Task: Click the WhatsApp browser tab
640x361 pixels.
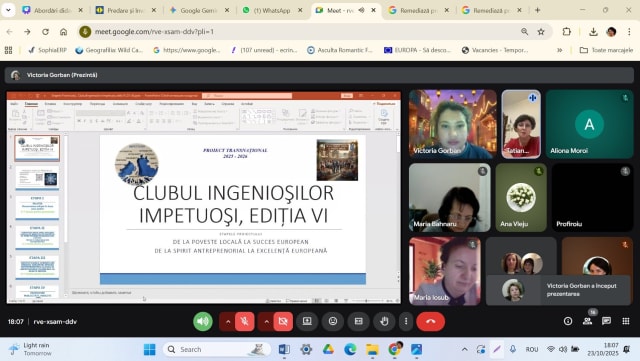Action: [x=272, y=10]
